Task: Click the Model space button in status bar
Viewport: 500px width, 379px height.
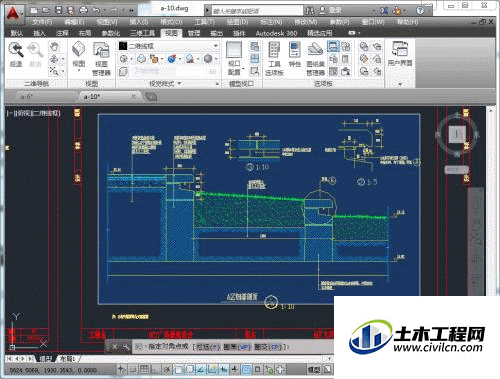Action: click(x=313, y=369)
